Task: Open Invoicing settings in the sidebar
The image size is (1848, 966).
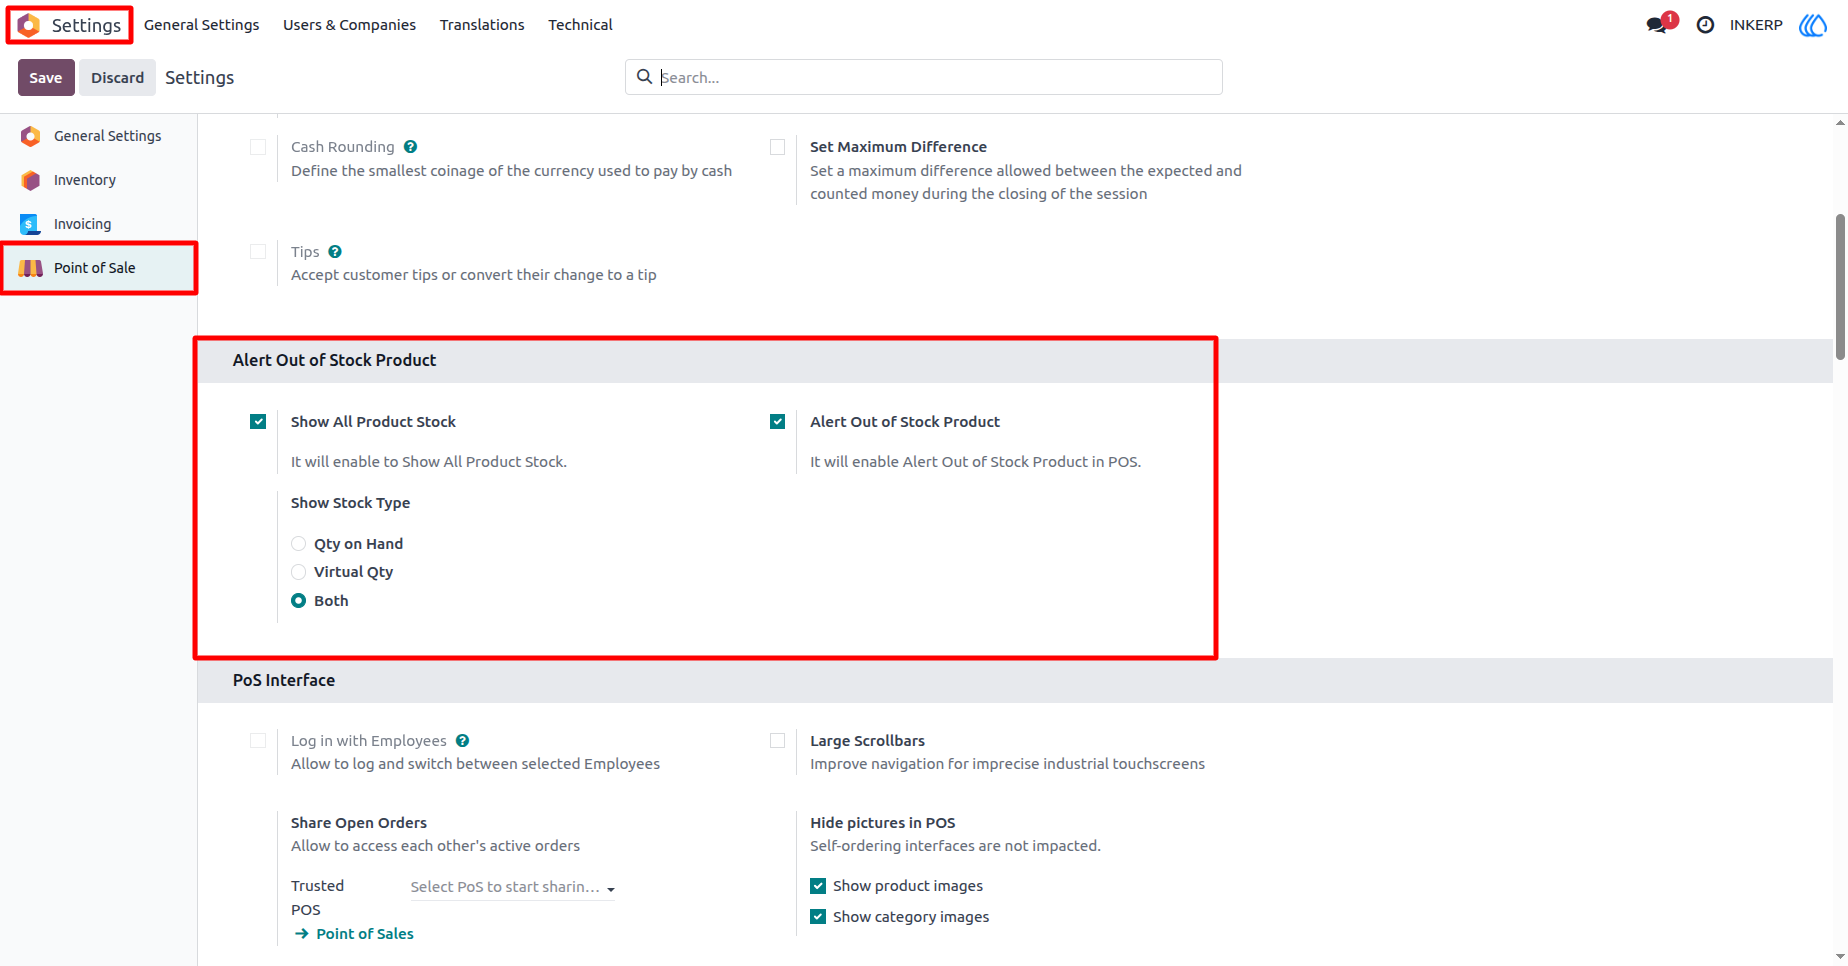Action: [99, 224]
